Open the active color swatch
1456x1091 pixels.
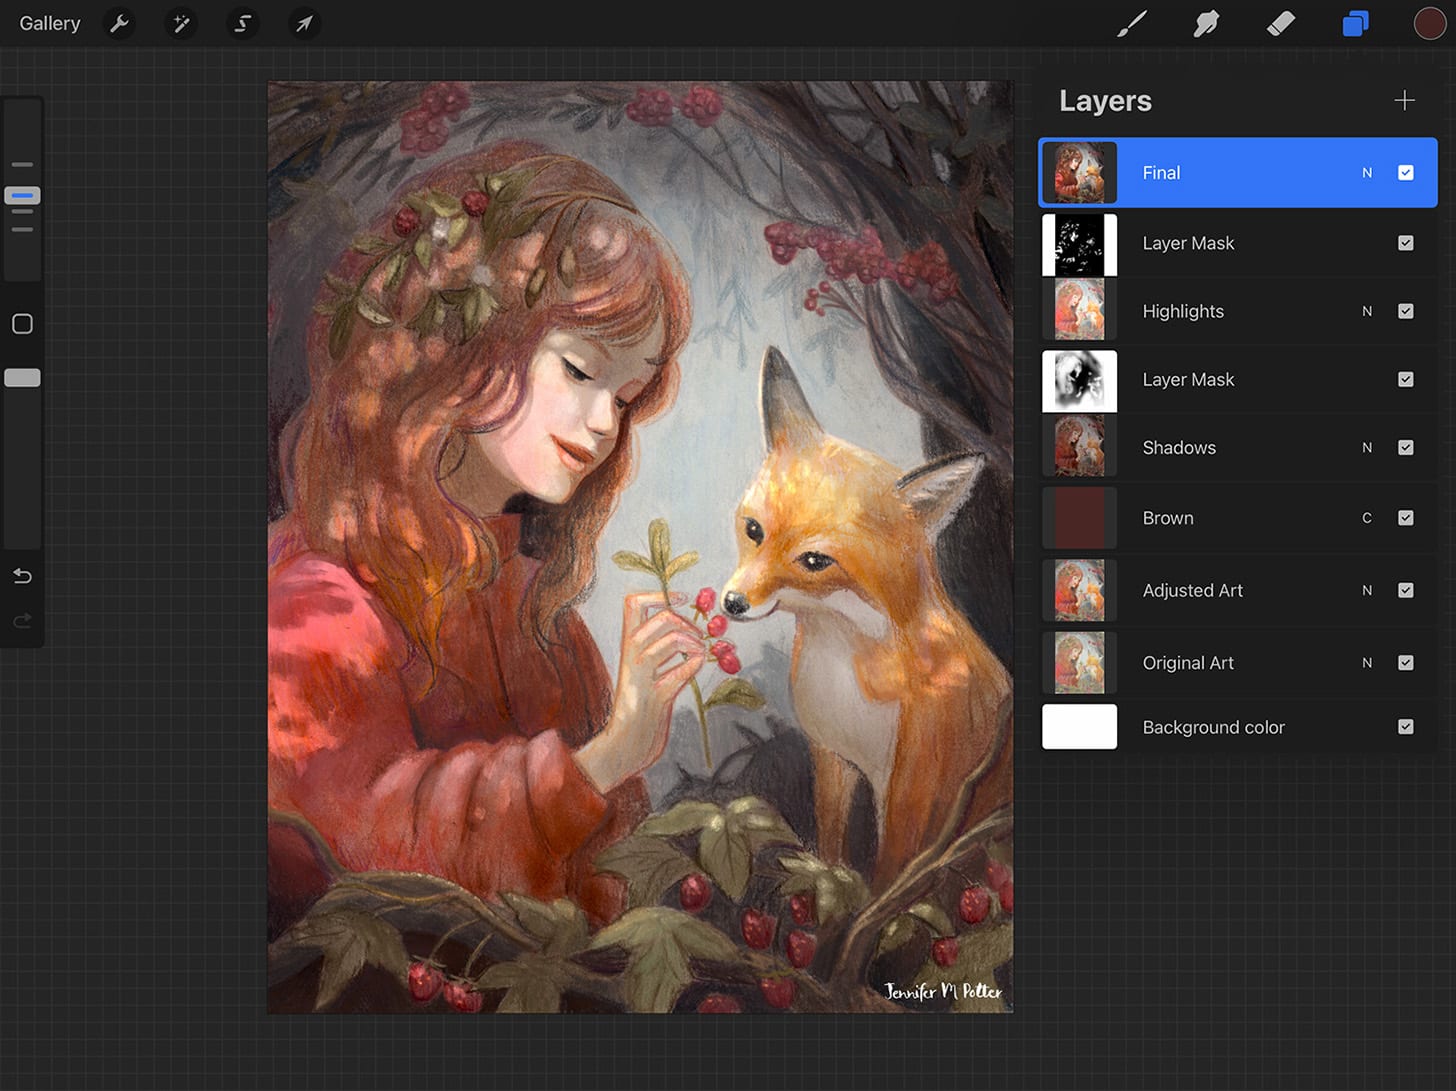pyautogui.click(x=1430, y=23)
